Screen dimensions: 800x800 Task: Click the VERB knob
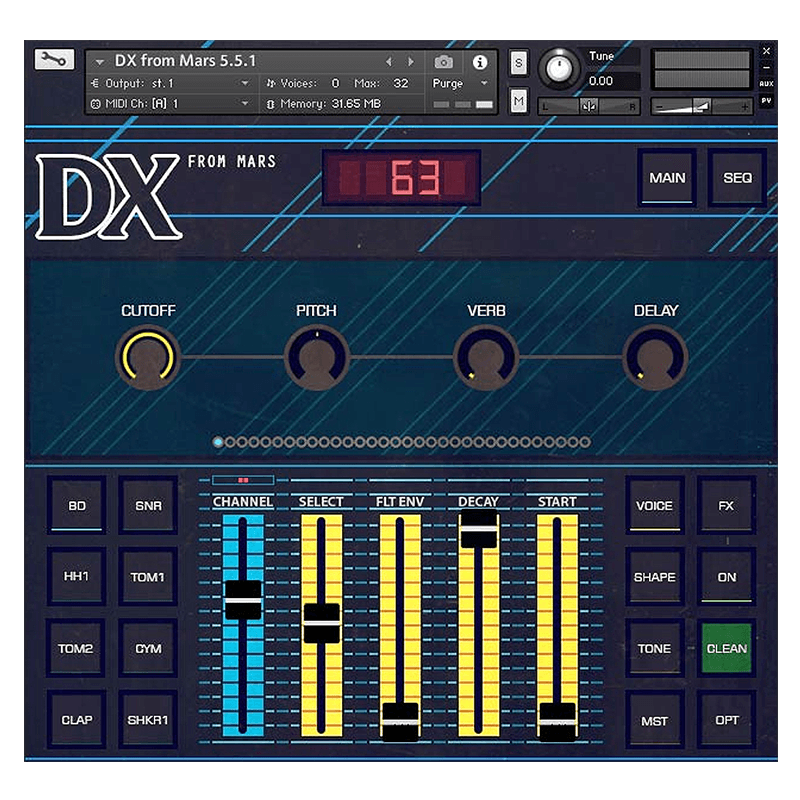pos(486,358)
